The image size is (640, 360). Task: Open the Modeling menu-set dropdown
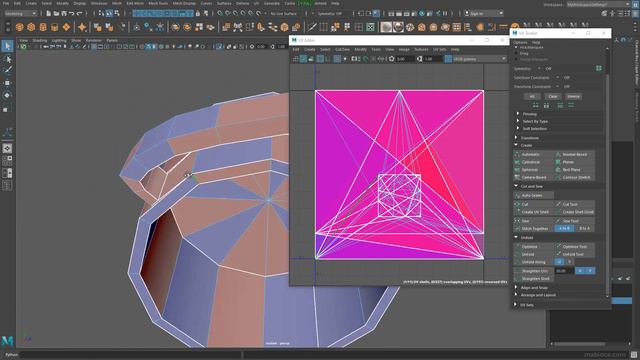[x=20, y=13]
